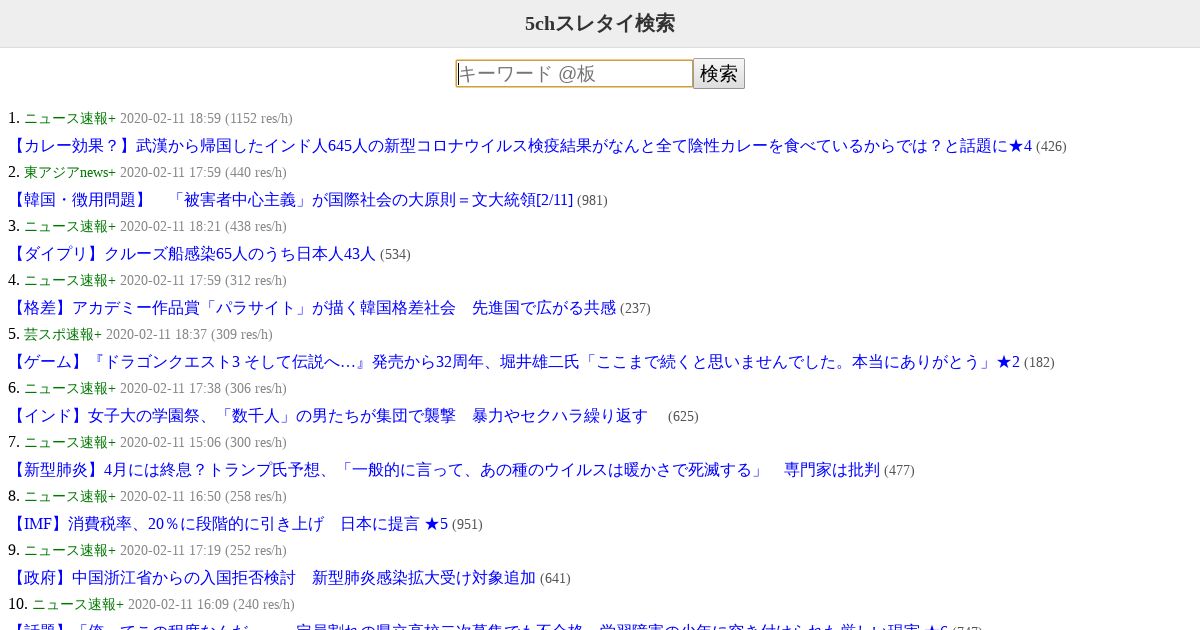Open the ドラゴンクエスト3 32周年 thread link
Screen dimensions: 1200x630
514,362
